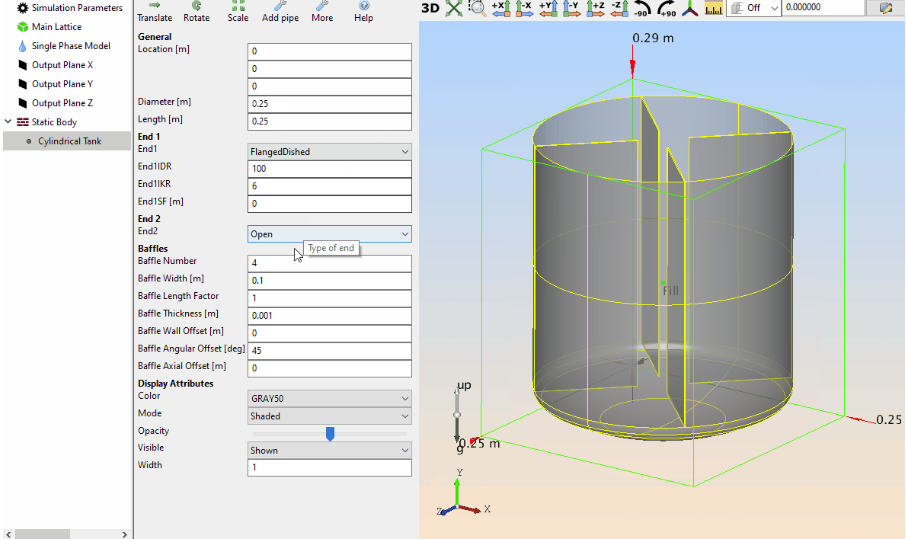This screenshot has height=539, width=906.
Task: Click the Translate button
Action: [x=154, y=12]
